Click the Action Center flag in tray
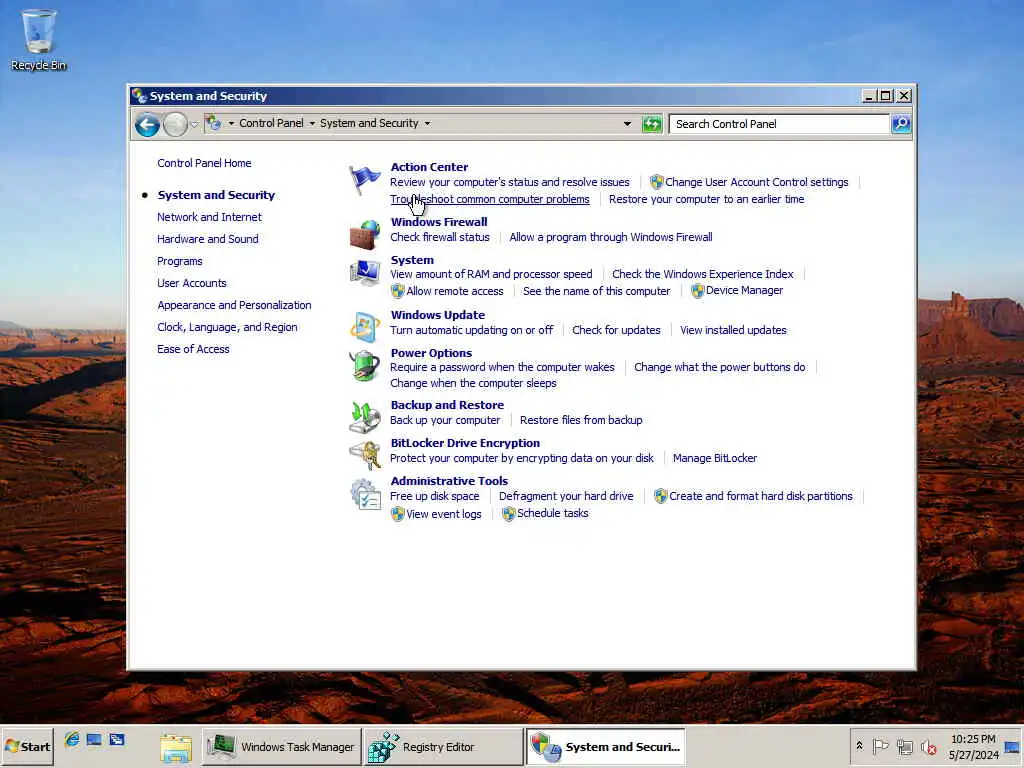The width and height of the screenshot is (1024, 768). click(880, 746)
